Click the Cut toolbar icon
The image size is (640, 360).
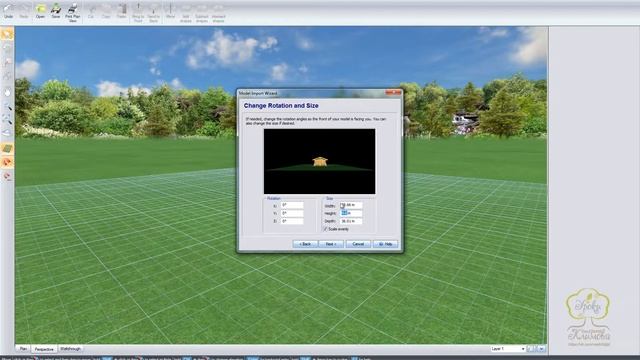[91, 11]
